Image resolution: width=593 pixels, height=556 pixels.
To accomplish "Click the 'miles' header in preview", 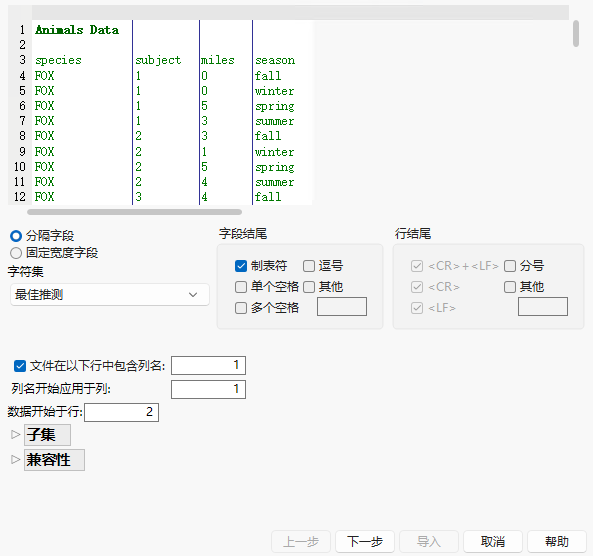I will coord(217,60).
